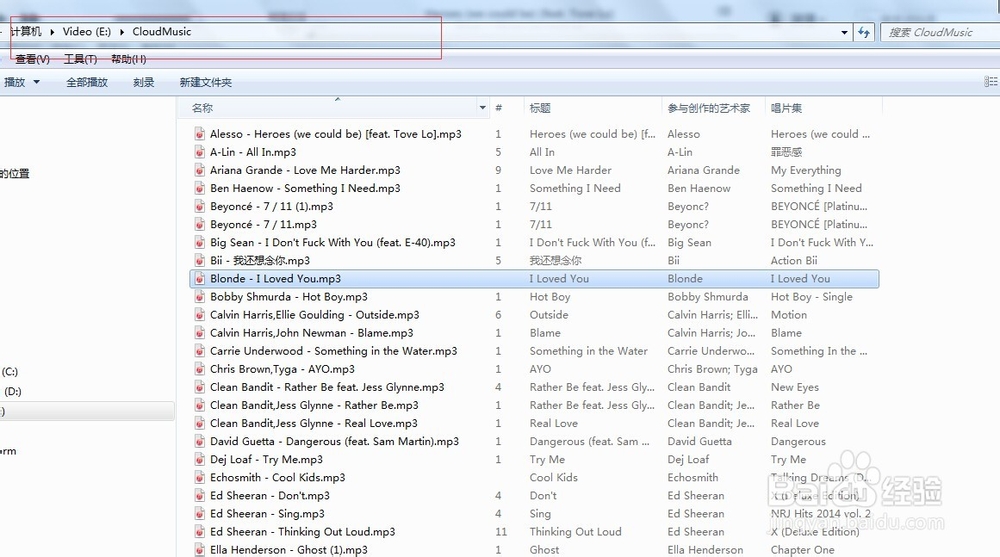Open the 名称 column filter dropdown
The image size is (1000, 557).
pyautogui.click(x=483, y=108)
